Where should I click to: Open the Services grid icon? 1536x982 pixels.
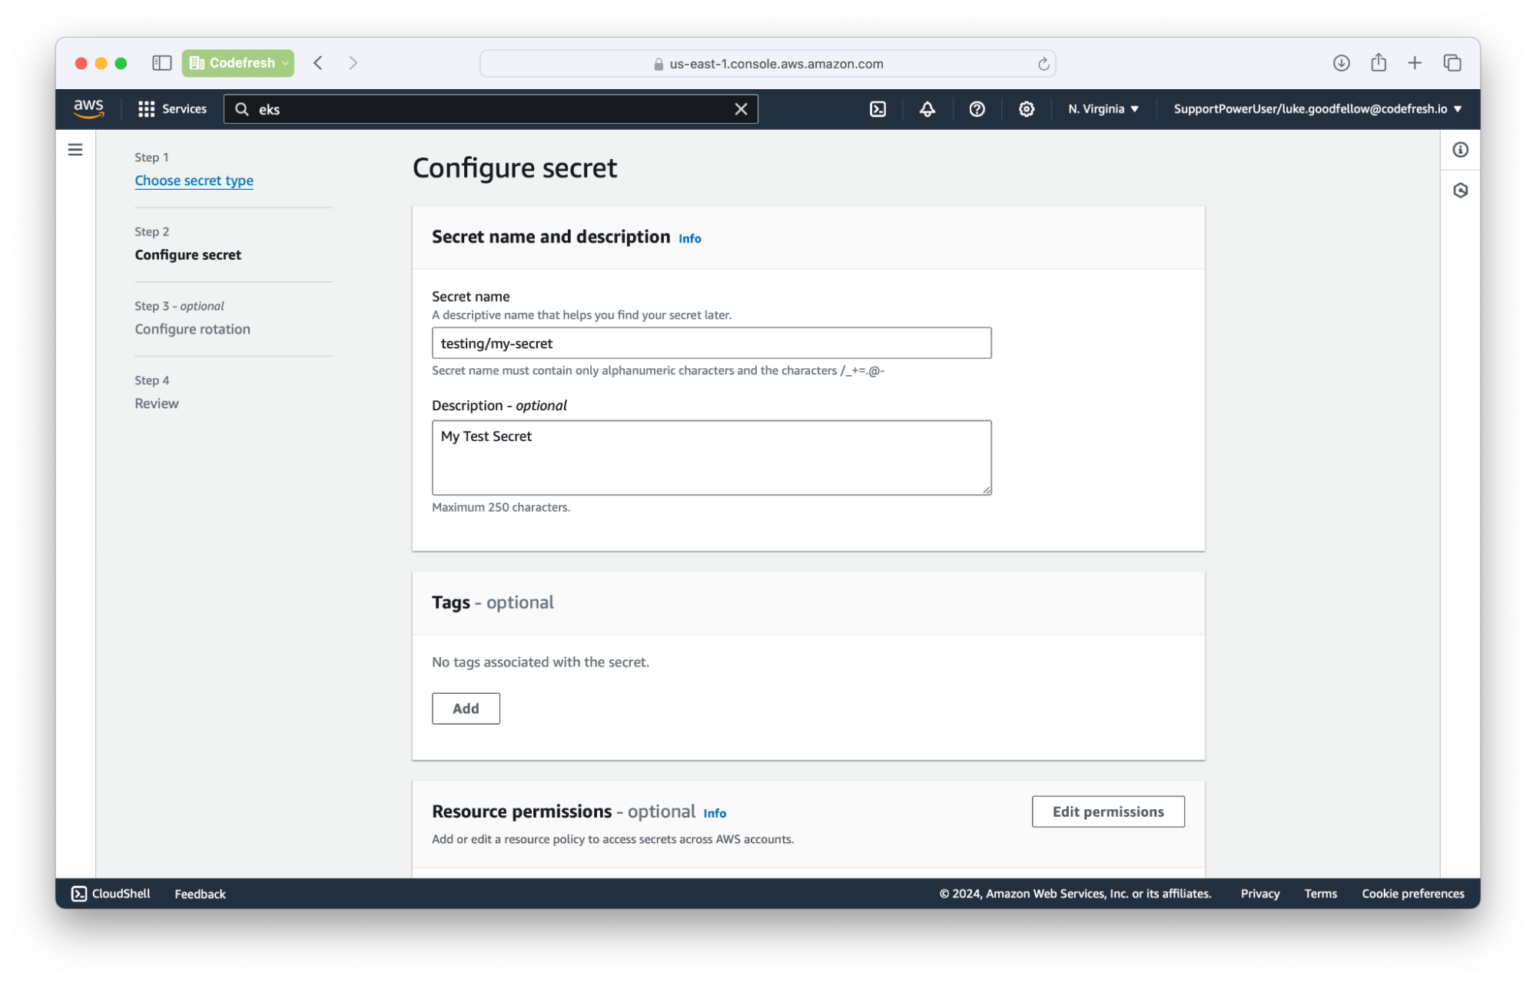point(145,108)
